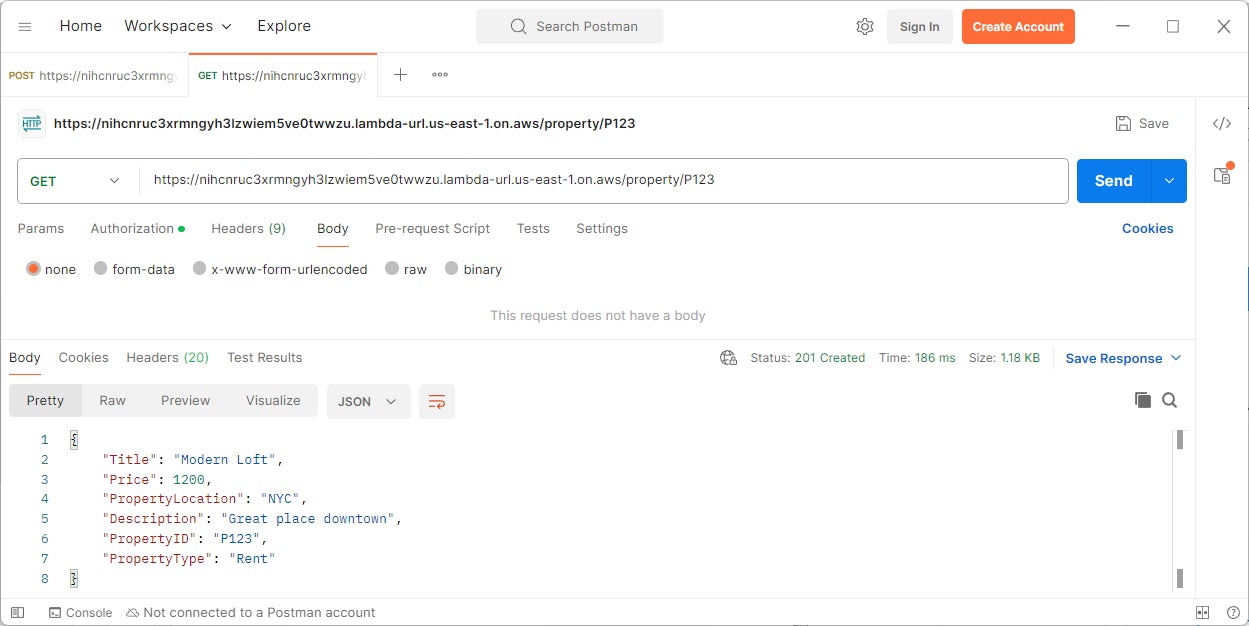Switch to the Raw response view
The width and height of the screenshot is (1249, 626).
click(111, 400)
